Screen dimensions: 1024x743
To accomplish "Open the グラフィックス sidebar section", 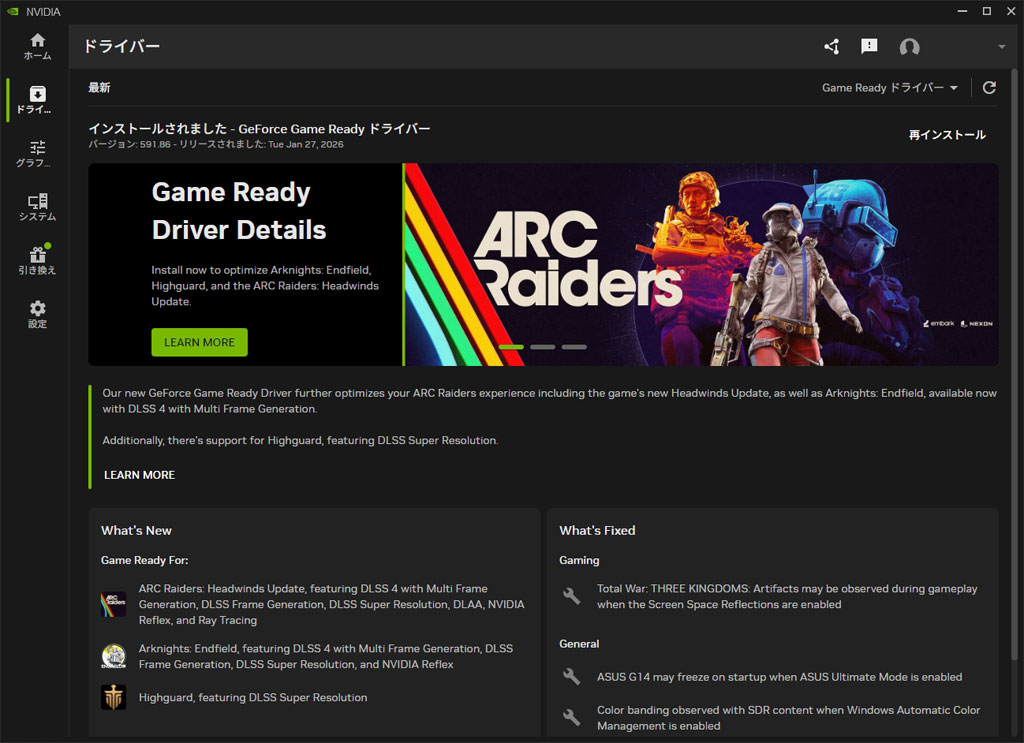I will pyautogui.click(x=37, y=154).
